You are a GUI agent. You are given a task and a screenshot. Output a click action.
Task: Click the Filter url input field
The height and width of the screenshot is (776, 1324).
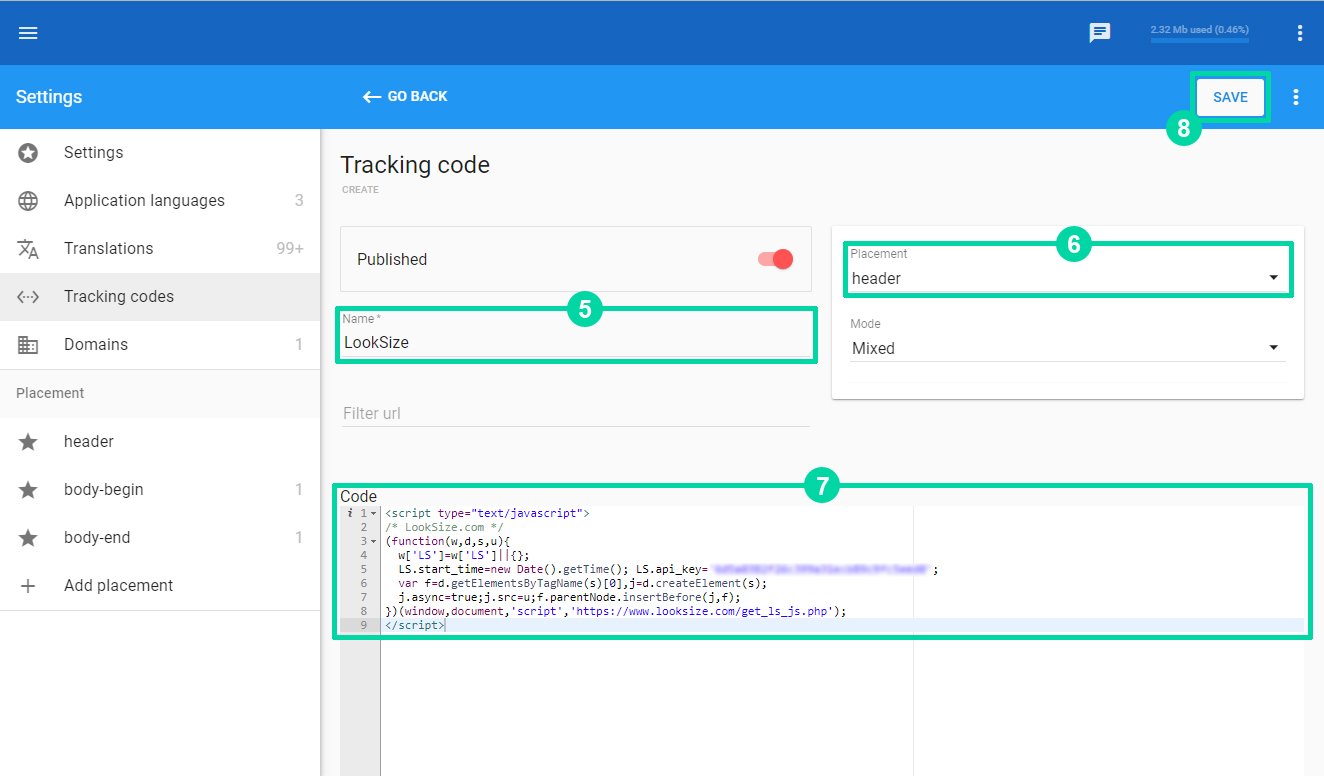576,413
